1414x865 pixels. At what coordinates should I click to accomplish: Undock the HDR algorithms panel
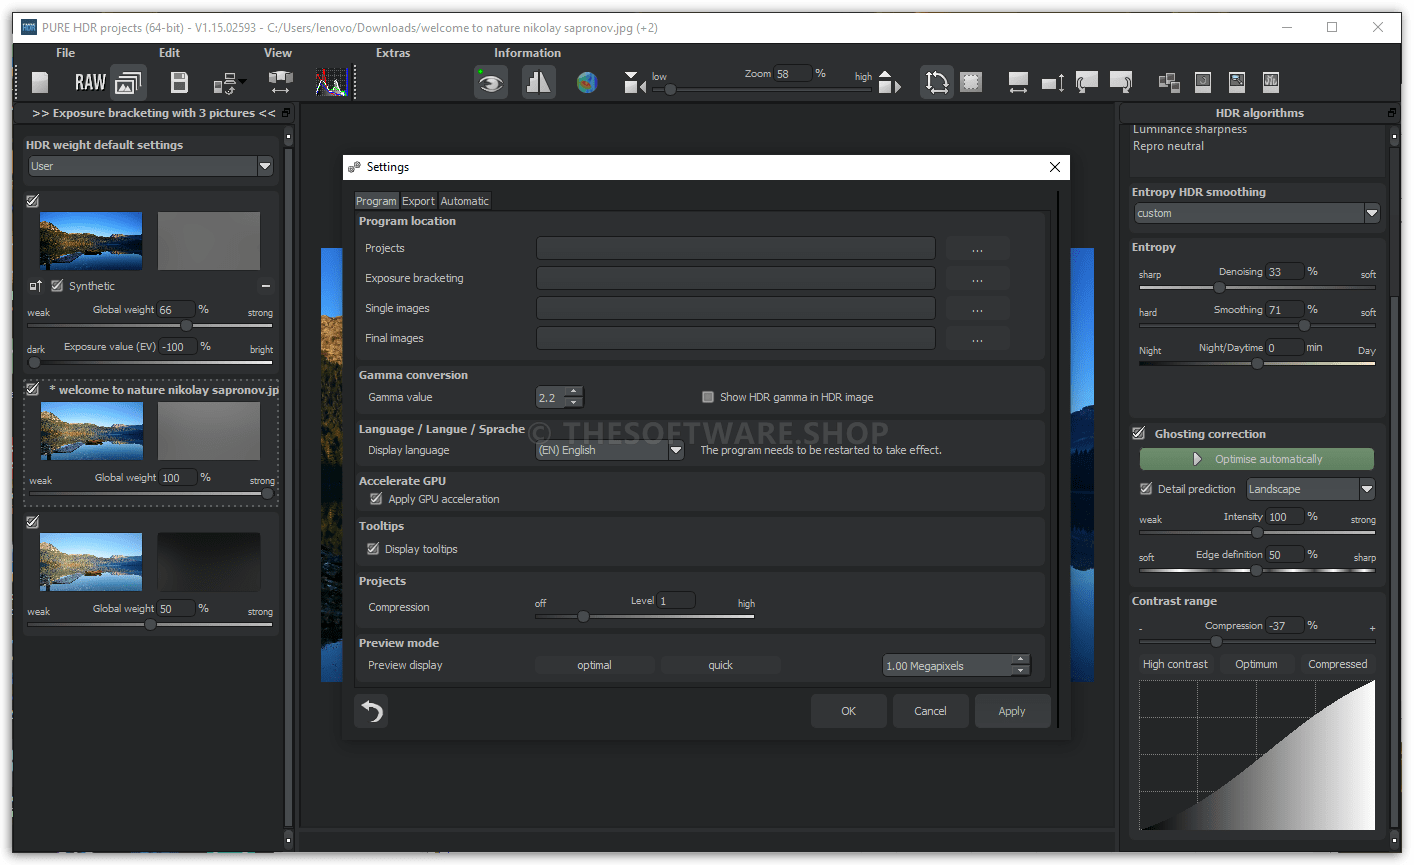pos(1392,113)
